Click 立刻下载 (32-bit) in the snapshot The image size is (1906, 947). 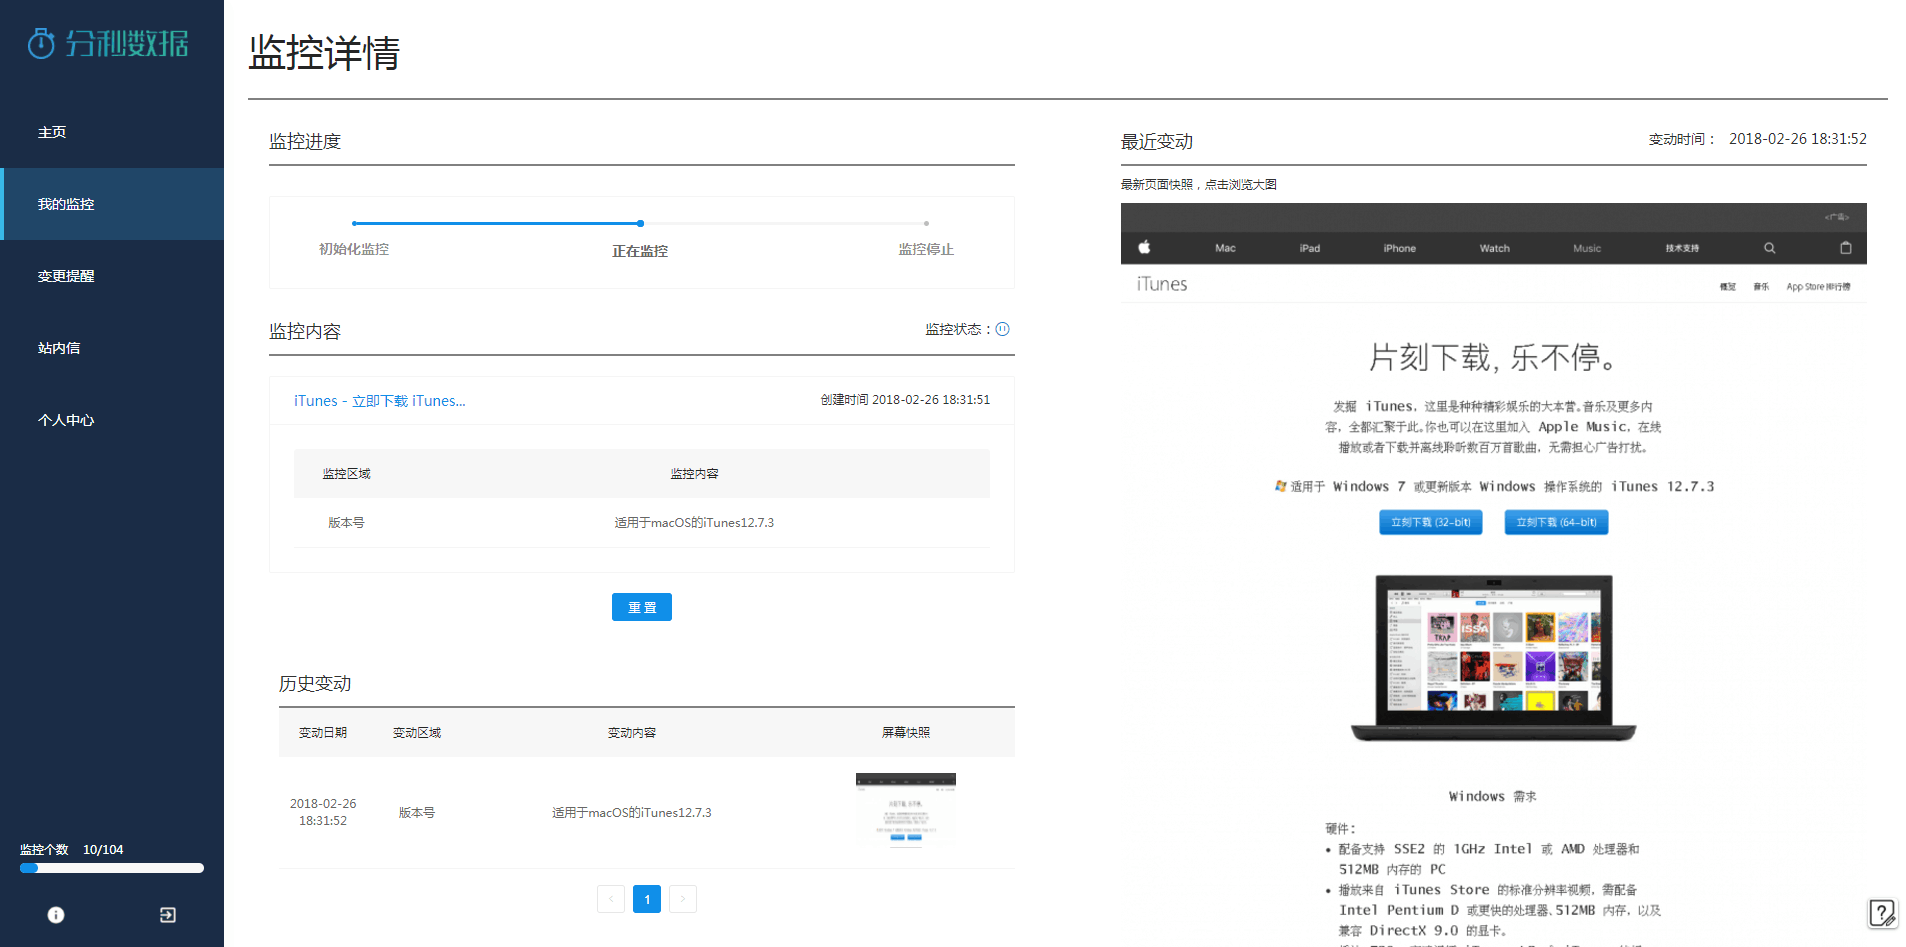[x=1431, y=522]
